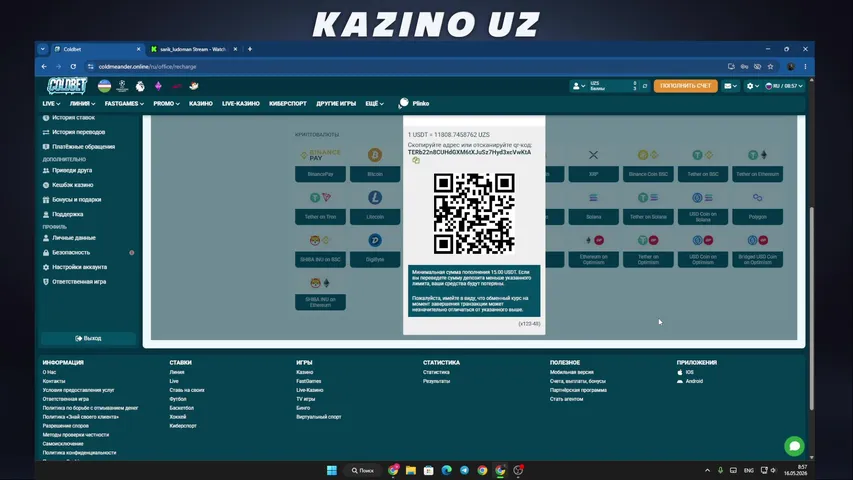Select the XRP payment button
The image size is (853, 480).
click(594, 174)
